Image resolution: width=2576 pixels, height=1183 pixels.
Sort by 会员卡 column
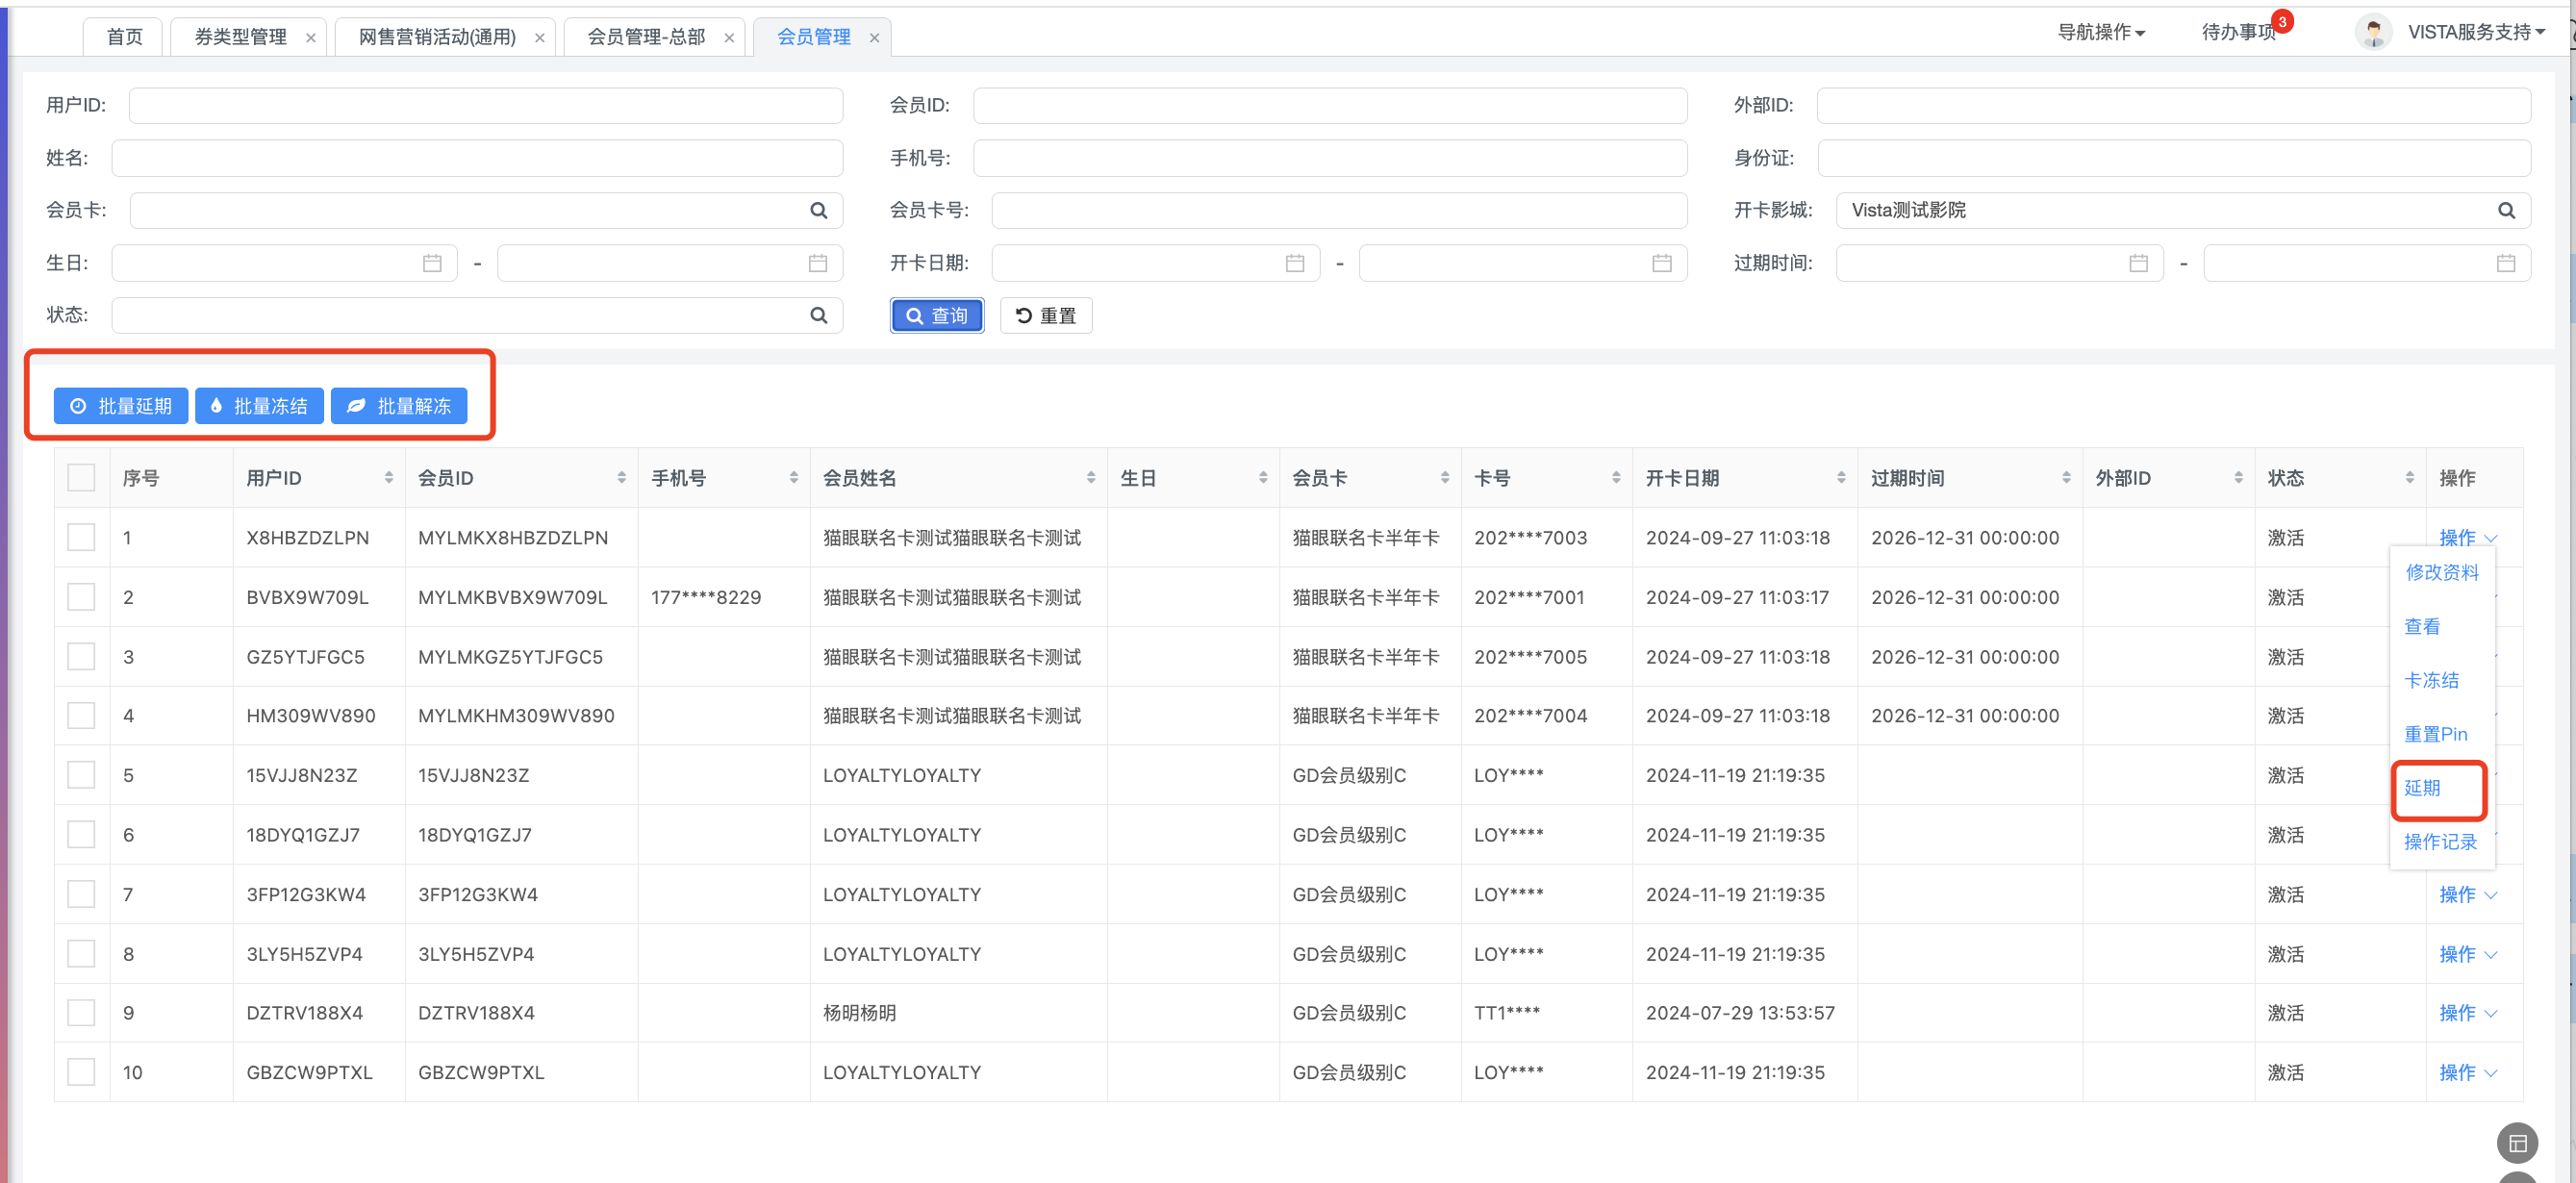point(1445,478)
